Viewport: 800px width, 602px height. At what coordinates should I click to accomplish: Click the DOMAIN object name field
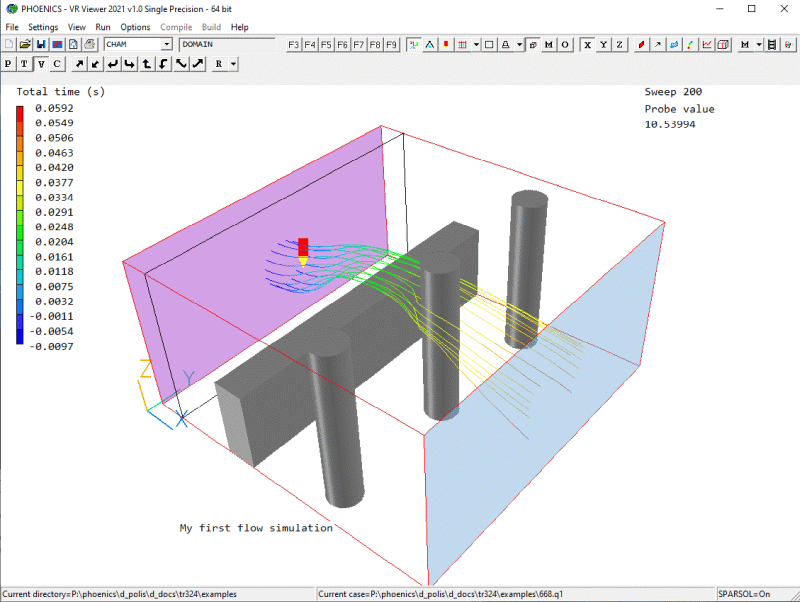pos(226,45)
